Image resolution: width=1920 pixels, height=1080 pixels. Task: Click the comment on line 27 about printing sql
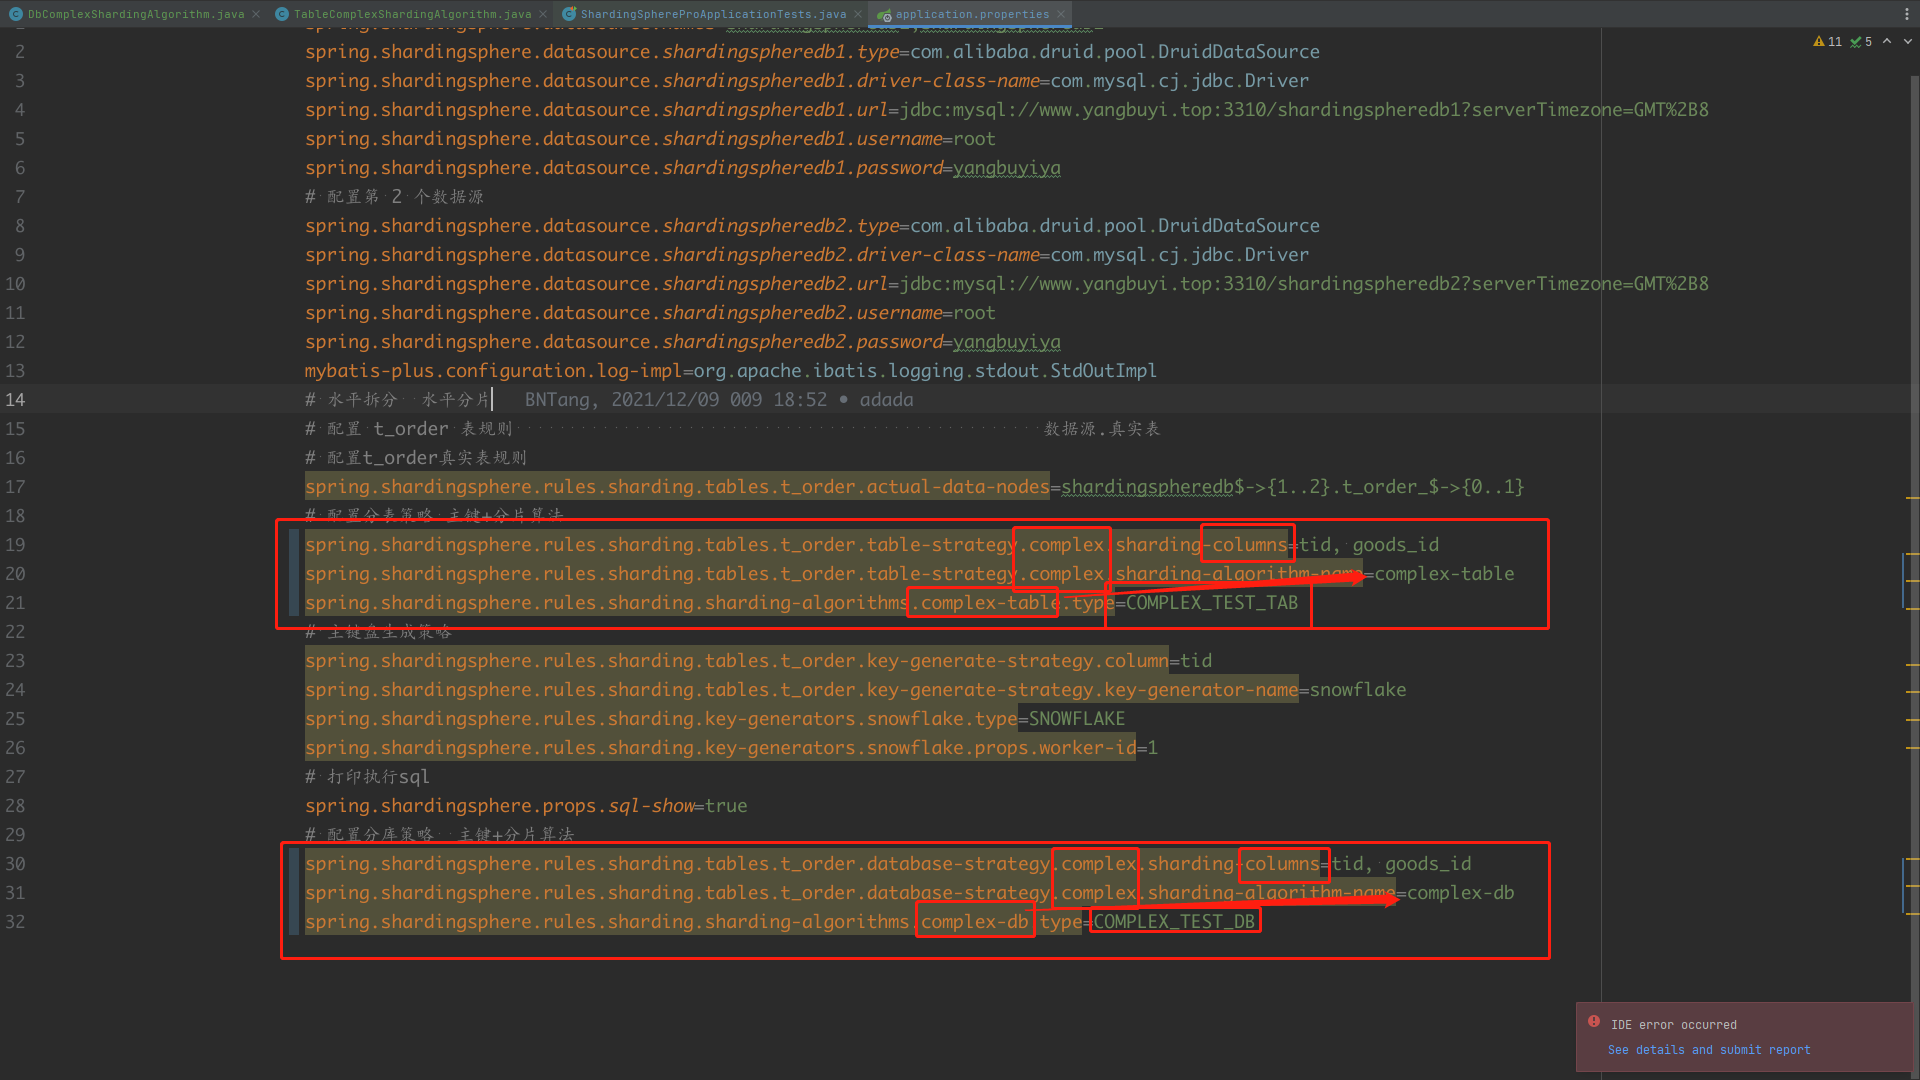(367, 777)
